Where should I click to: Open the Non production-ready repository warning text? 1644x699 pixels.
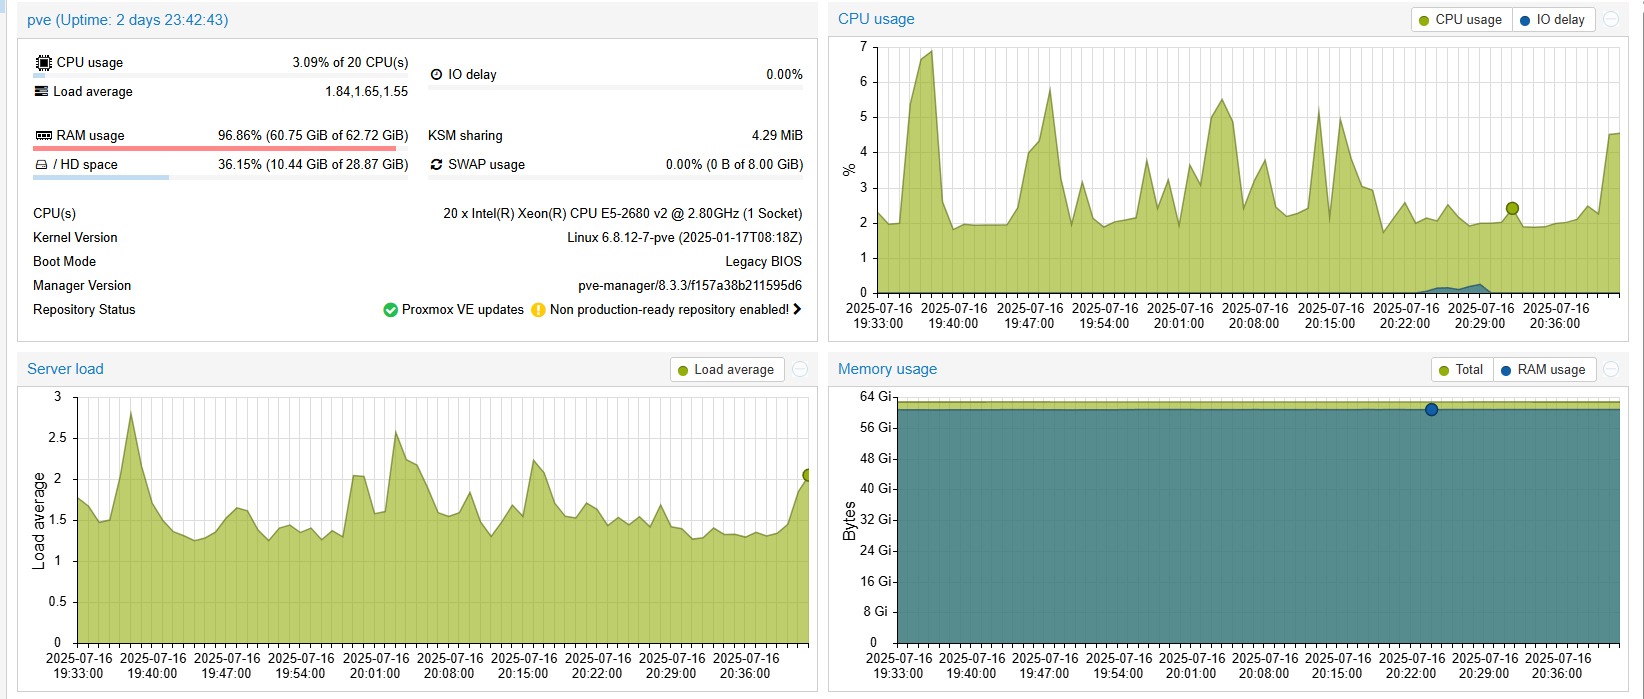[669, 310]
